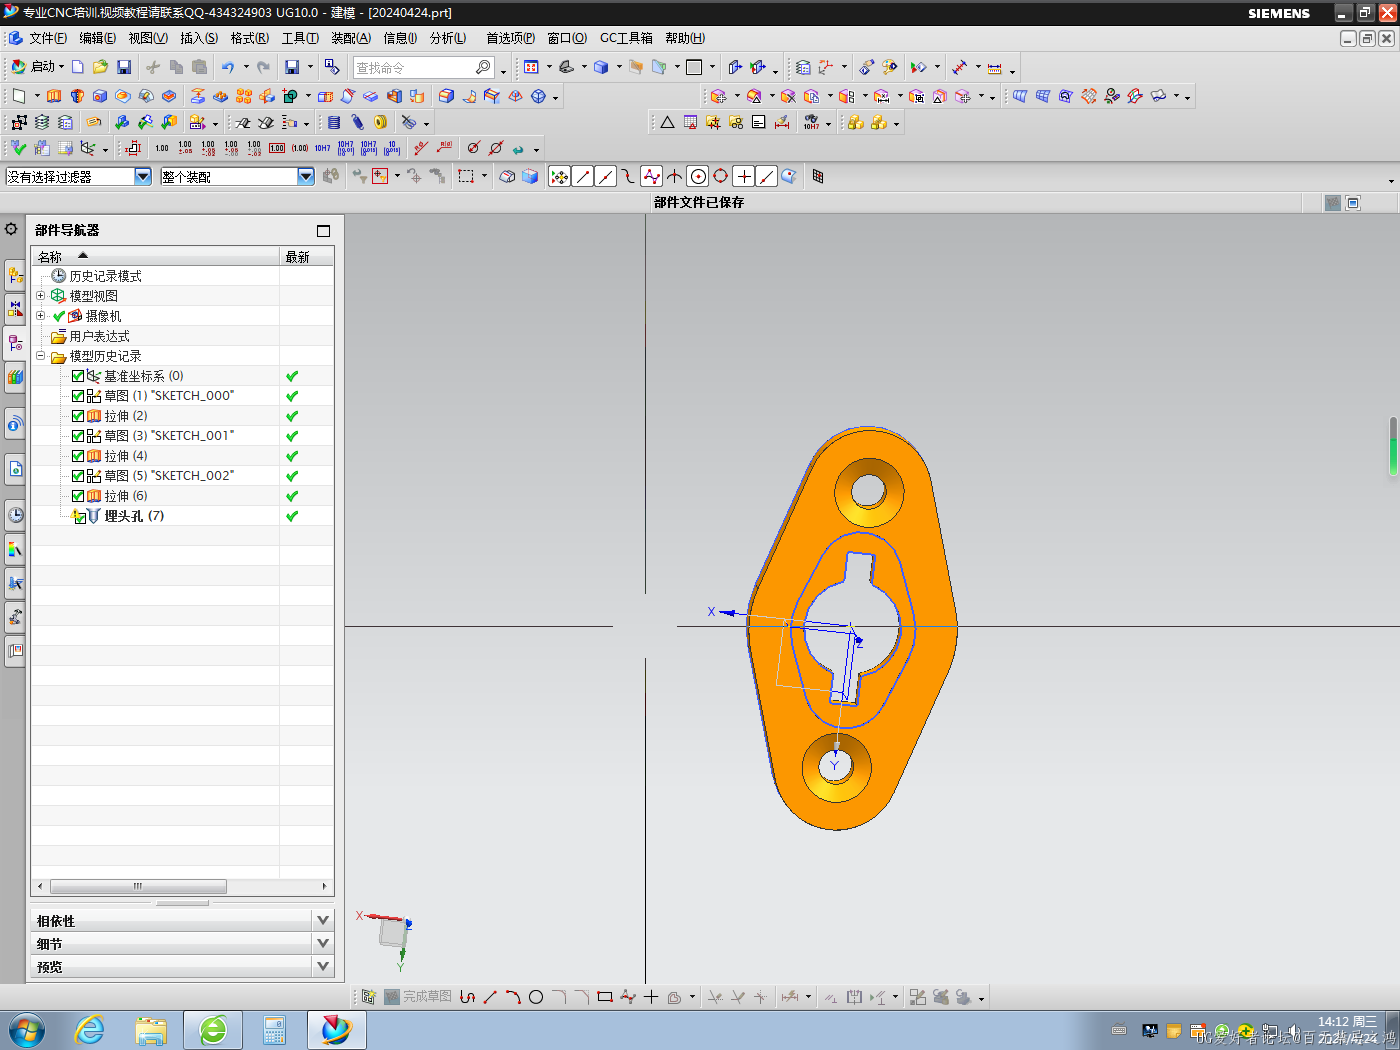Open the Assembly Navigator sidebar icon
The image size is (1400, 1050).
click(x=15, y=275)
